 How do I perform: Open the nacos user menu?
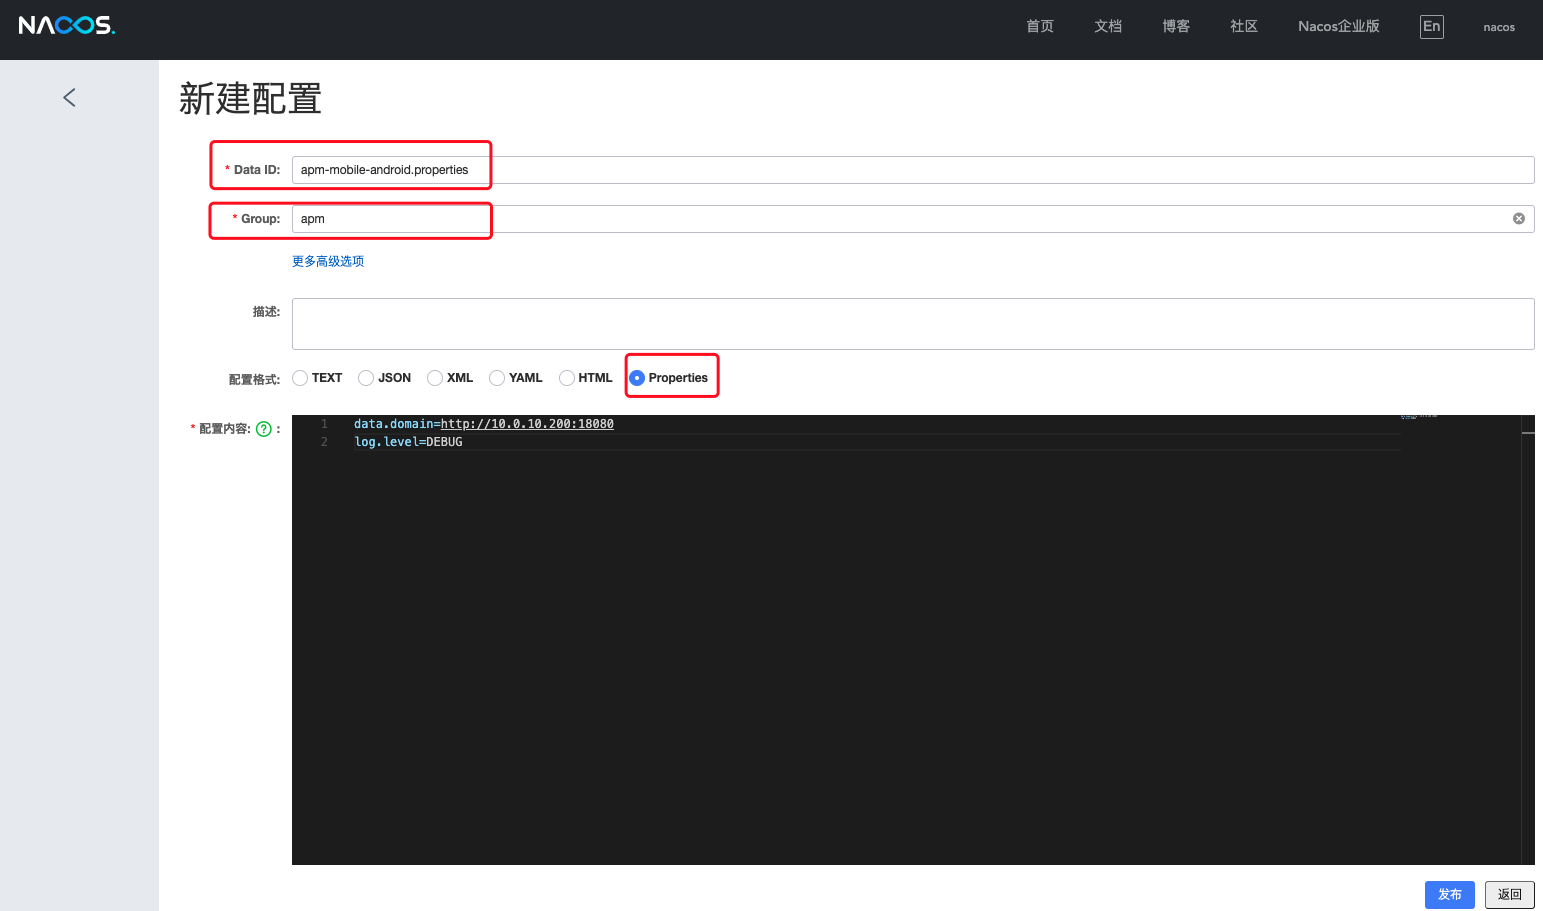point(1499,27)
